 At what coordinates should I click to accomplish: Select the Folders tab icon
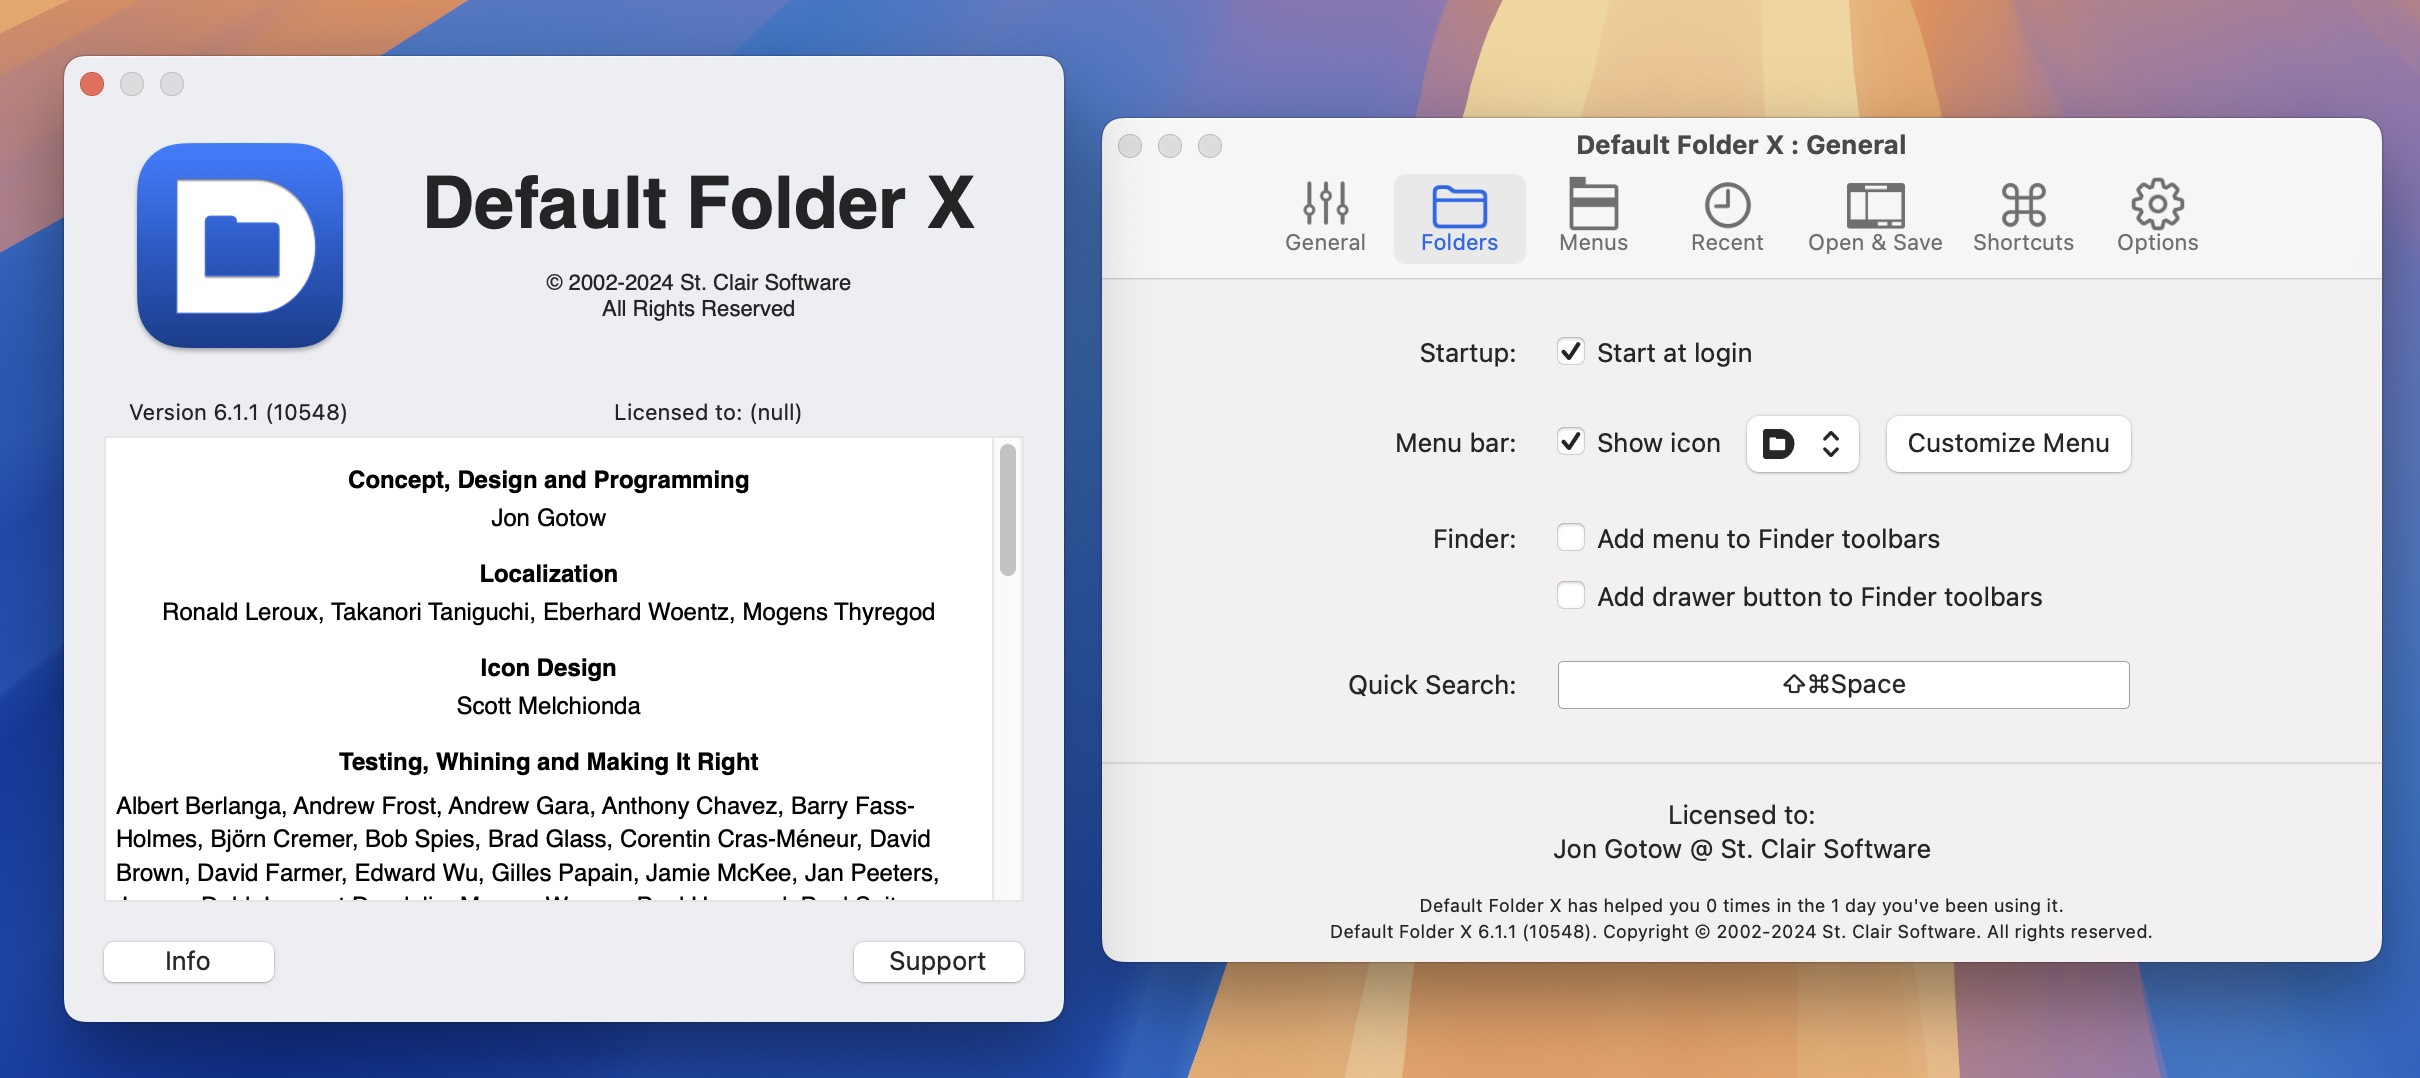pos(1459,206)
